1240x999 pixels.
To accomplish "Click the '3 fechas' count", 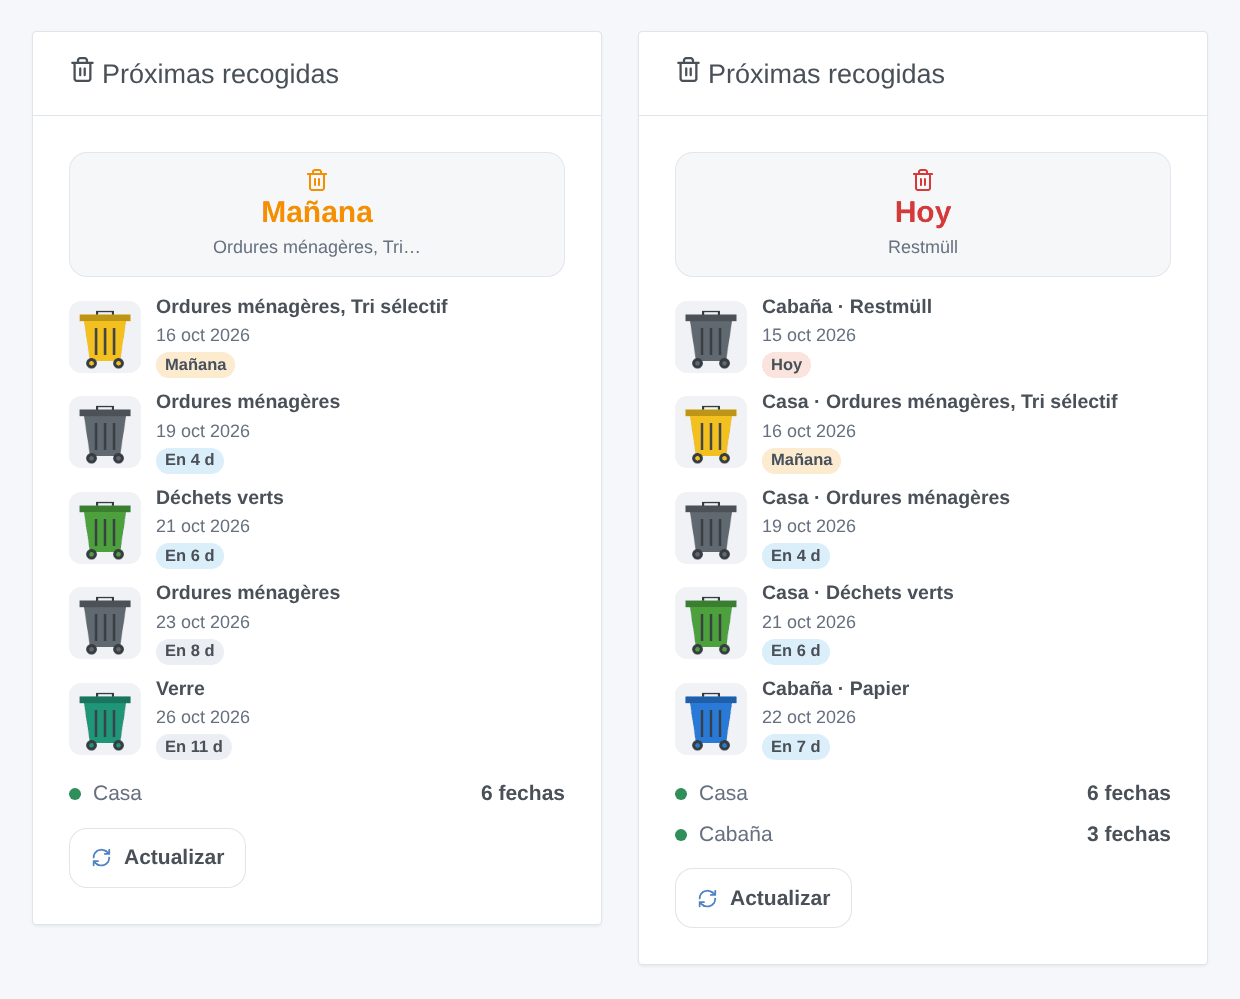I will coord(1129,835).
